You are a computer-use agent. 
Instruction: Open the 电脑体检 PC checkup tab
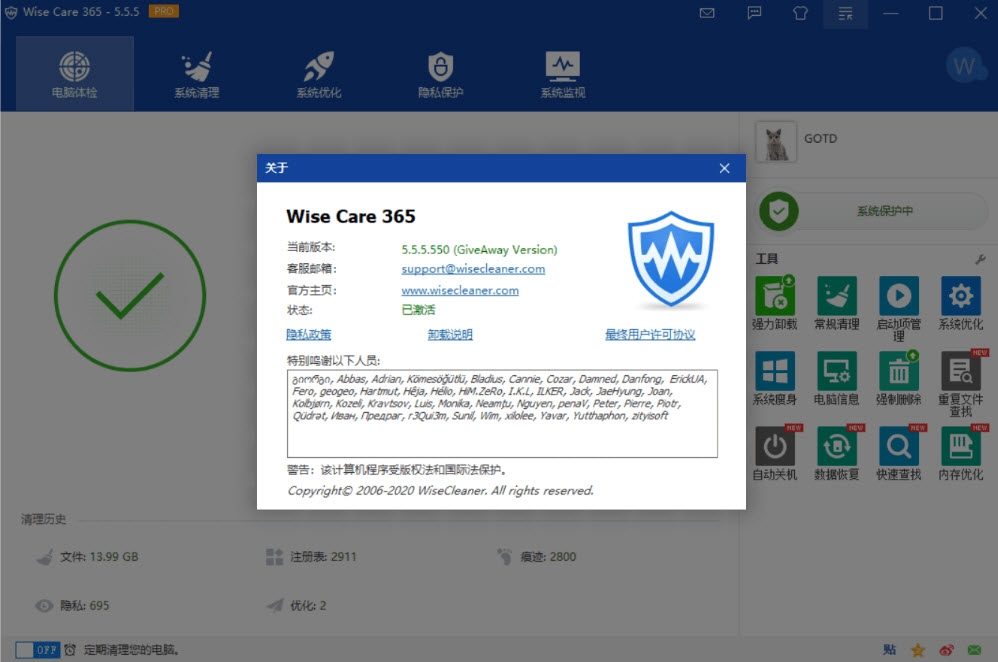click(x=74, y=74)
